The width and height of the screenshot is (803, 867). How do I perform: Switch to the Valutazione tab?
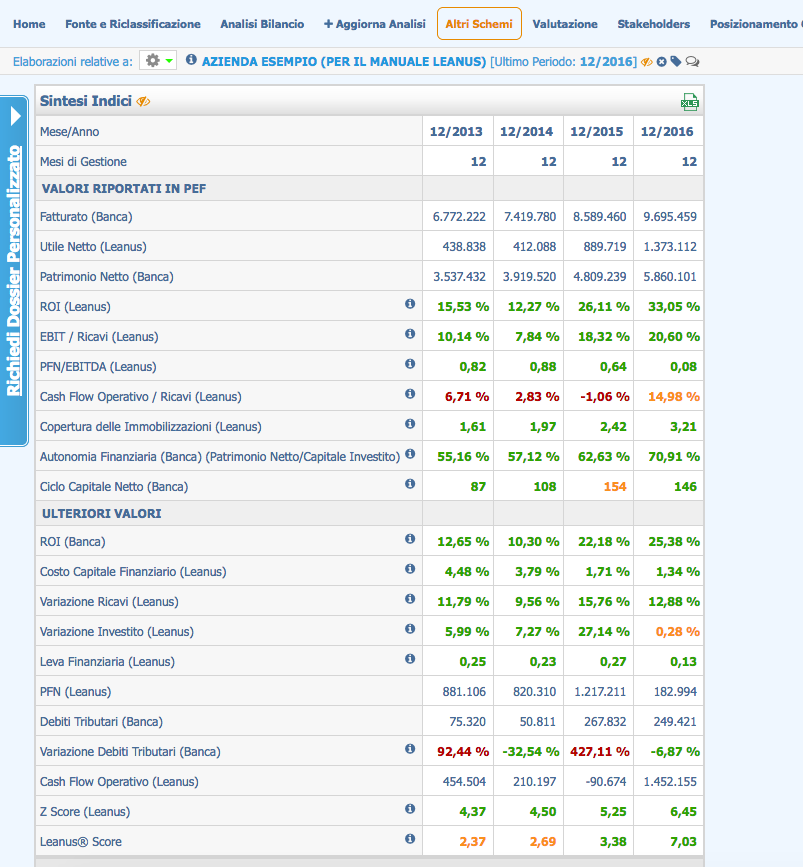565,24
